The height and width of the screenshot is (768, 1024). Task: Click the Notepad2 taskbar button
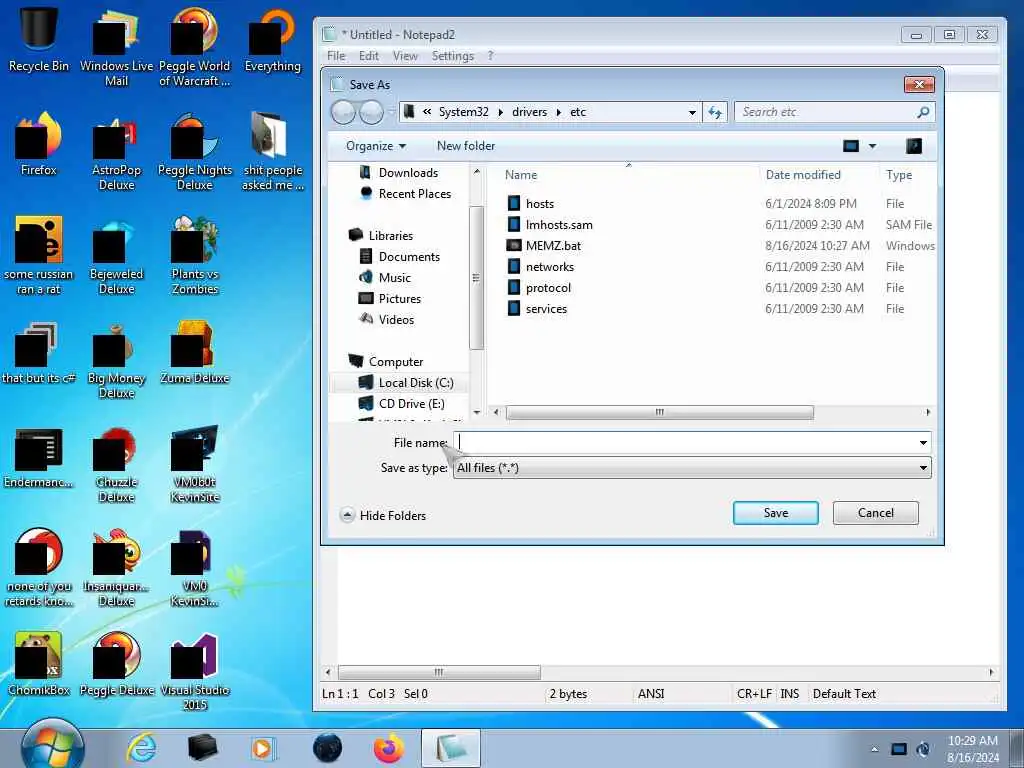coord(451,748)
